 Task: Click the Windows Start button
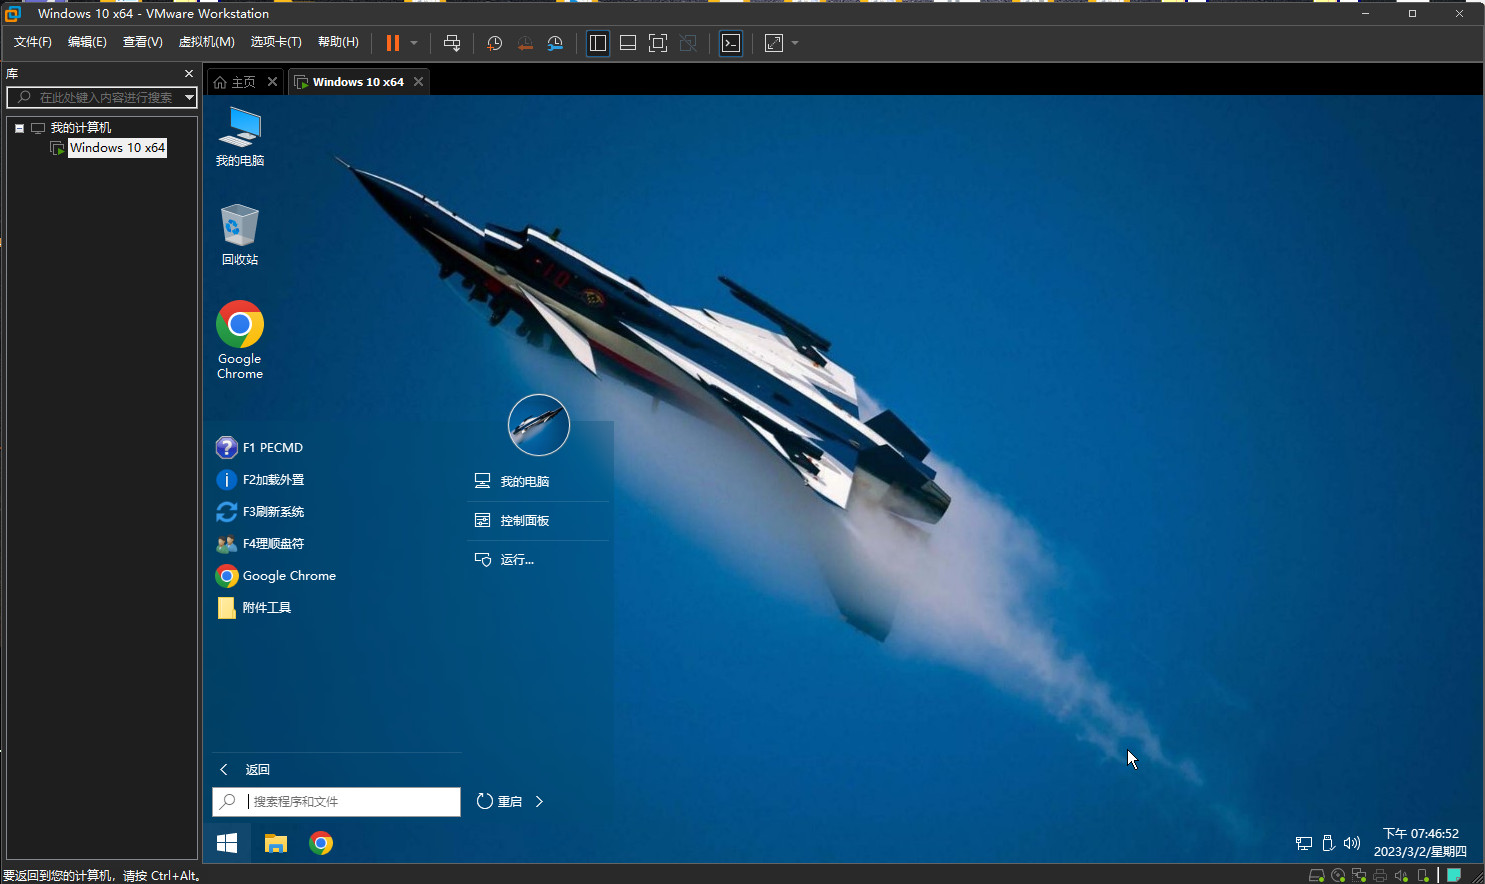(227, 843)
